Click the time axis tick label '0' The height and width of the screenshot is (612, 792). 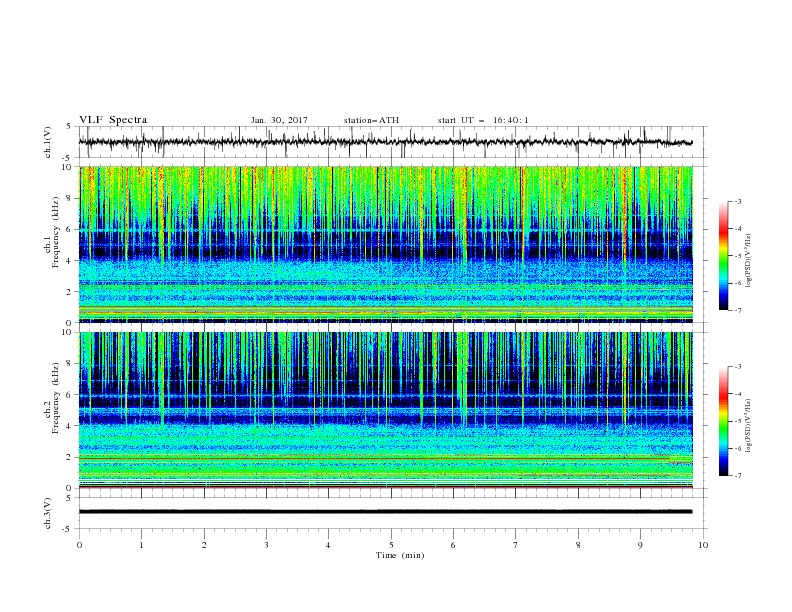click(x=79, y=545)
